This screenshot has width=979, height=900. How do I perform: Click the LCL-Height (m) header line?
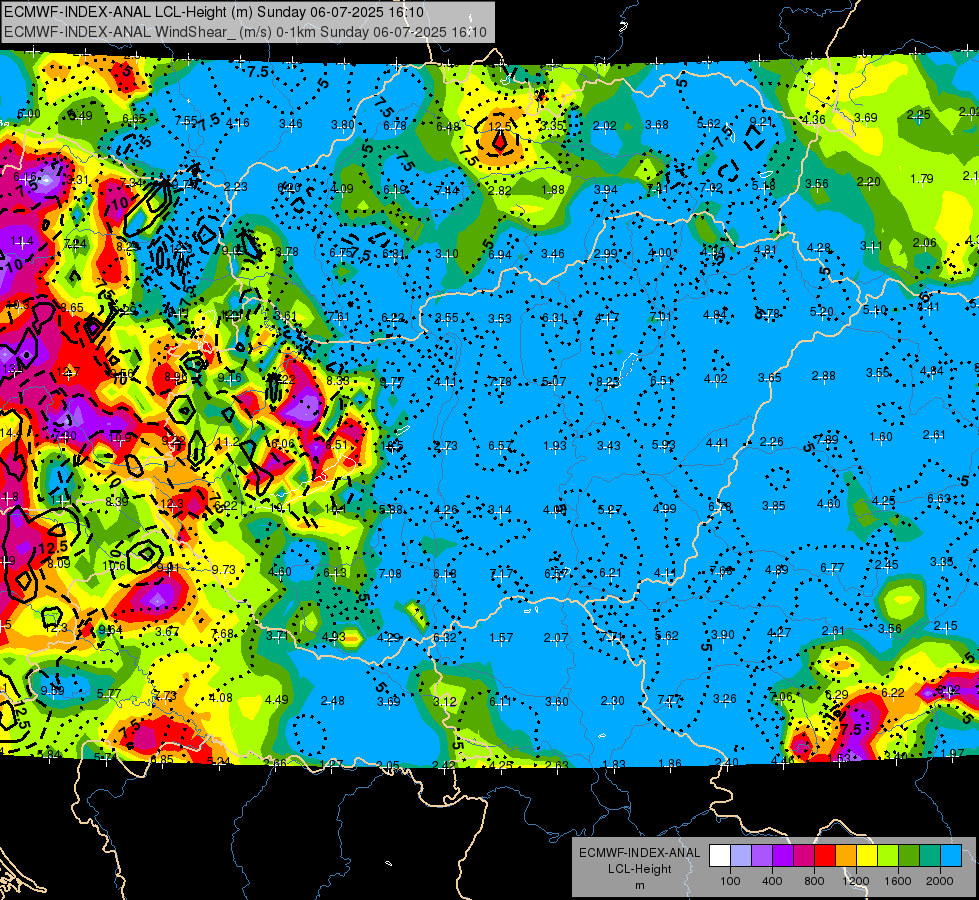[214, 12]
